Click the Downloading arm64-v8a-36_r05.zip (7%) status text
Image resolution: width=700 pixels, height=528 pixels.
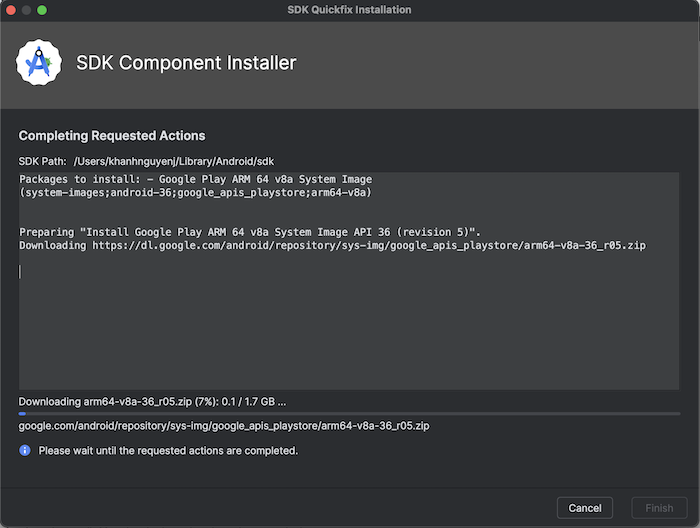click(x=152, y=402)
